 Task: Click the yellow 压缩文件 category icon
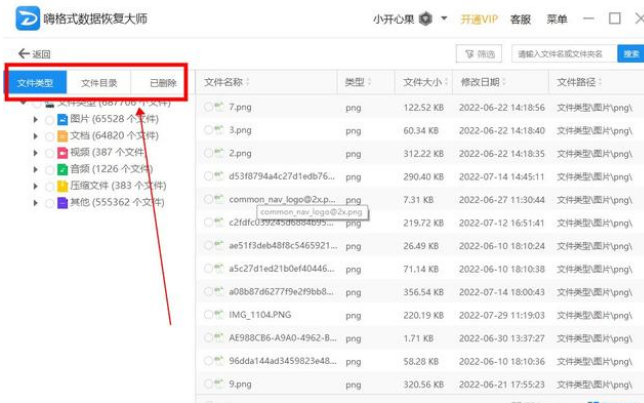(x=62, y=186)
